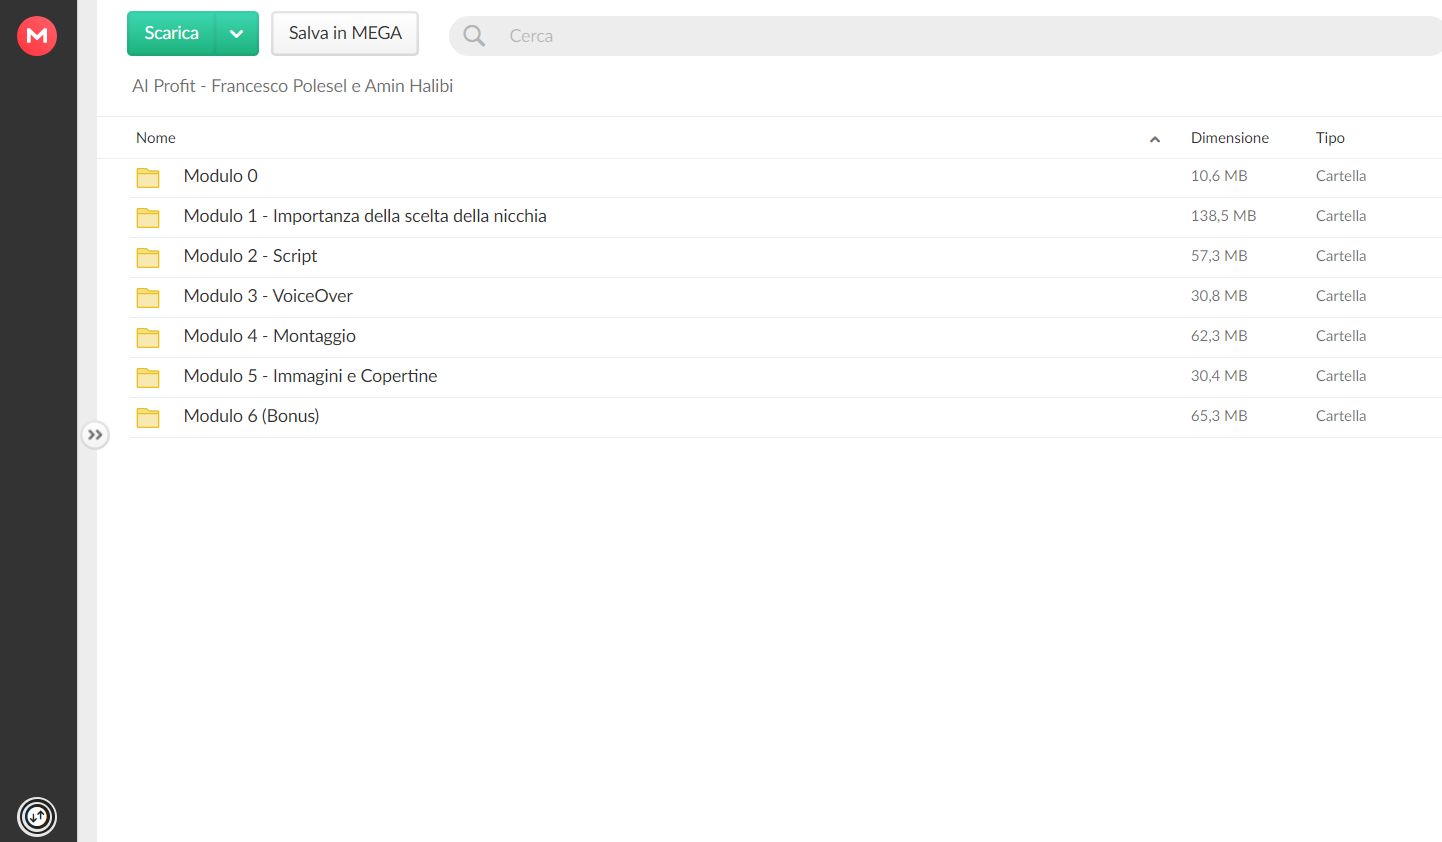Click AI Profit breadcrumb folder title
The image size is (1442, 842).
[292, 86]
